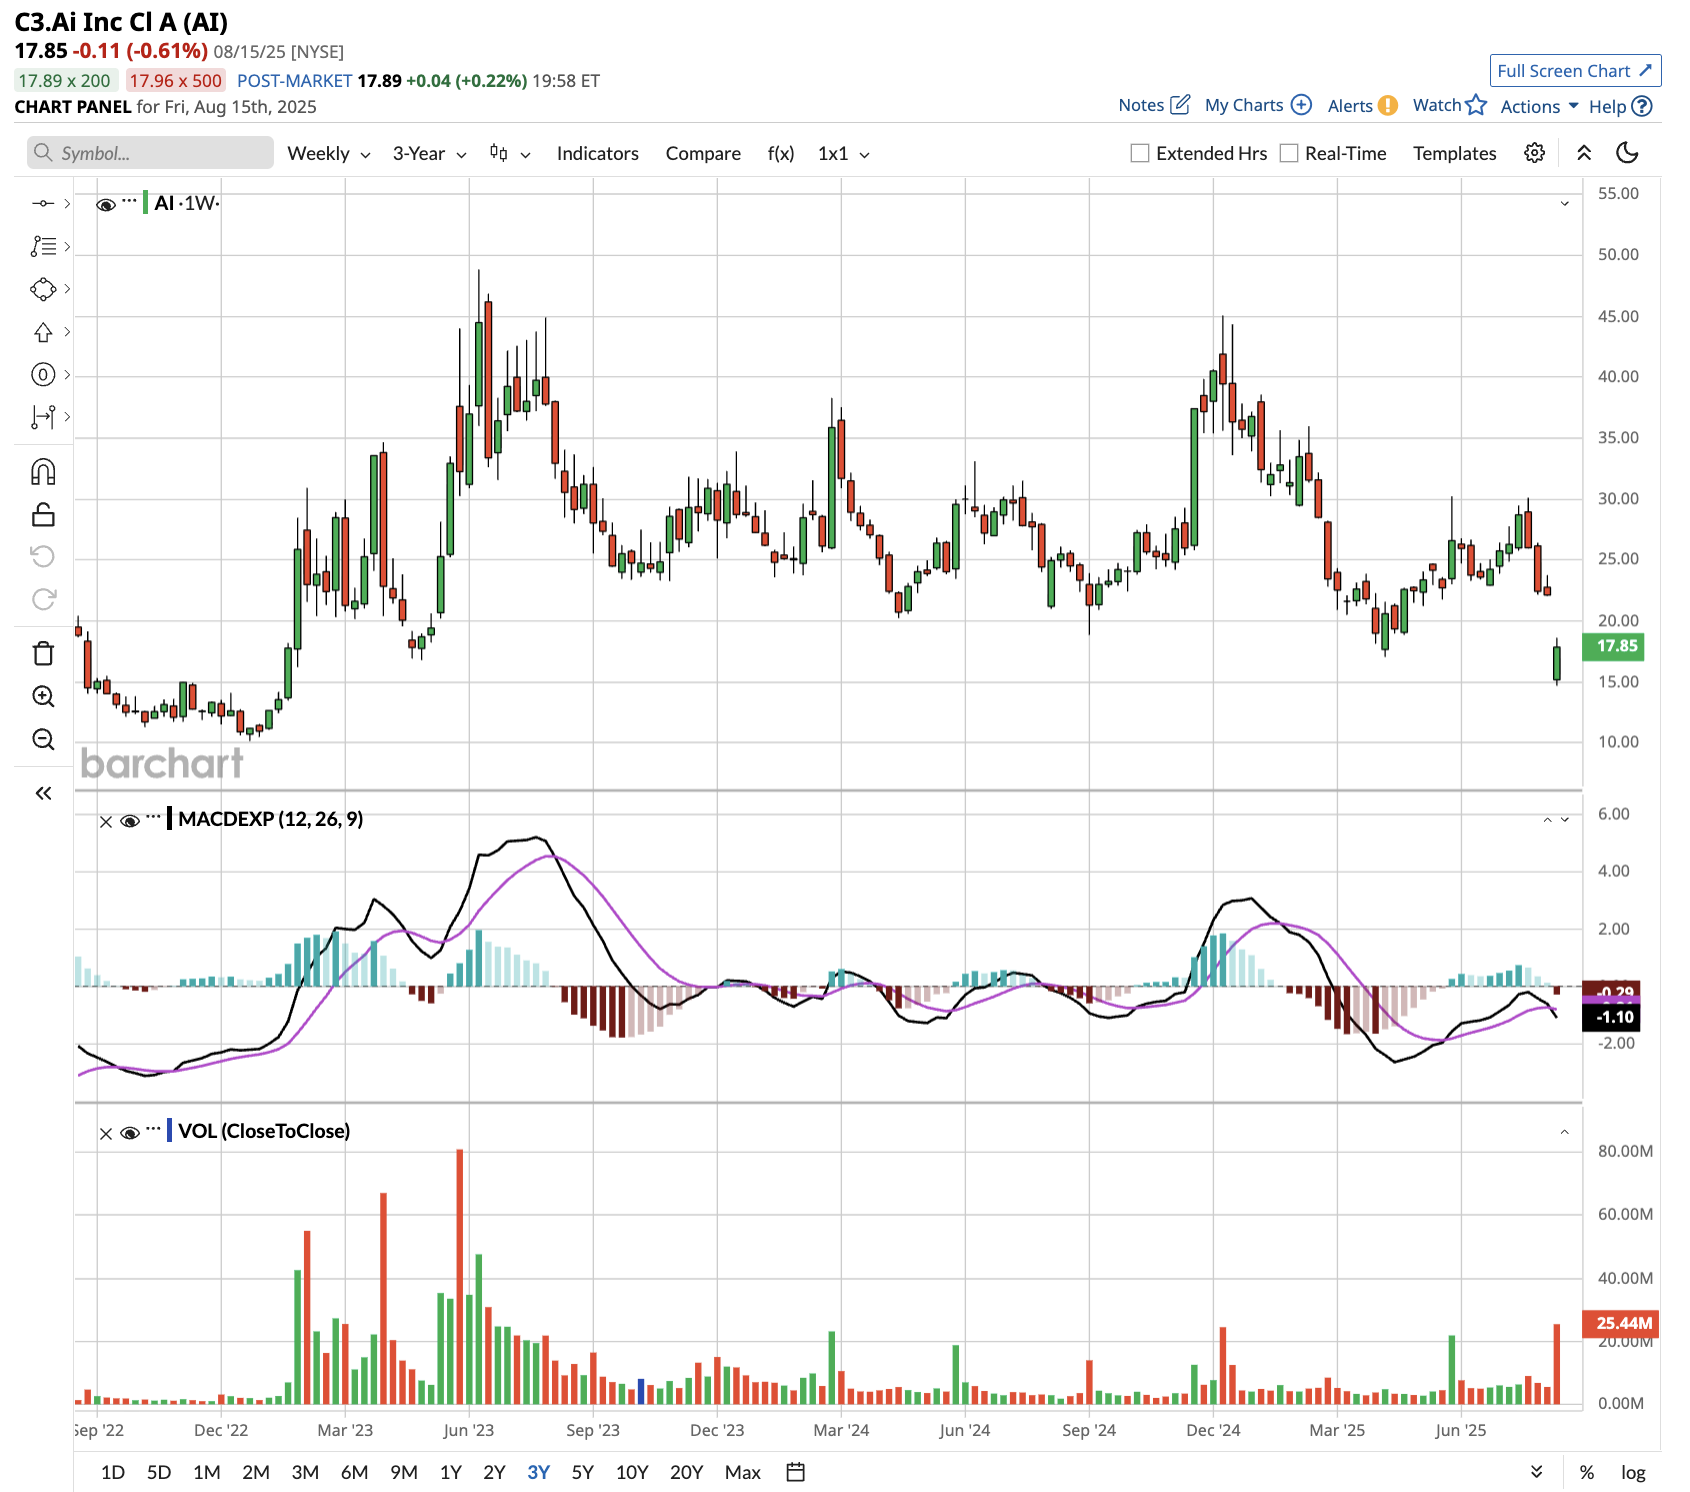Expand more options double chevron down
Image resolution: width=1690 pixels, height=1492 pixels.
coord(1537,1472)
